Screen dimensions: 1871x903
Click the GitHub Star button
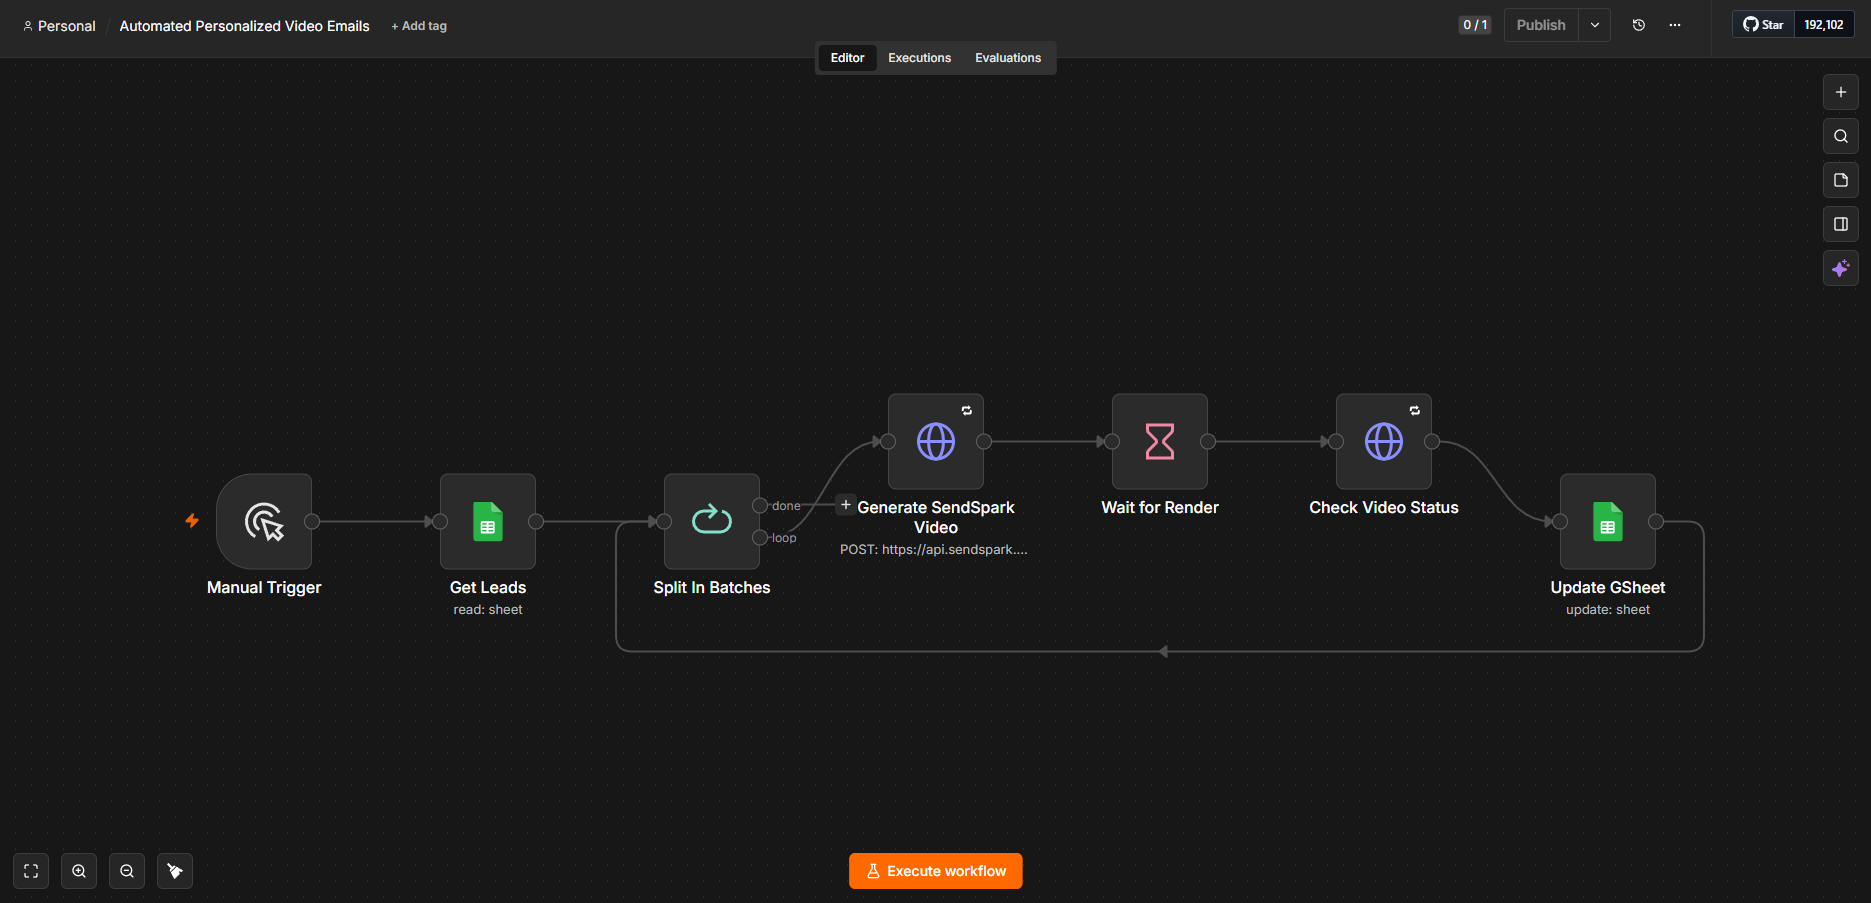(x=1763, y=25)
